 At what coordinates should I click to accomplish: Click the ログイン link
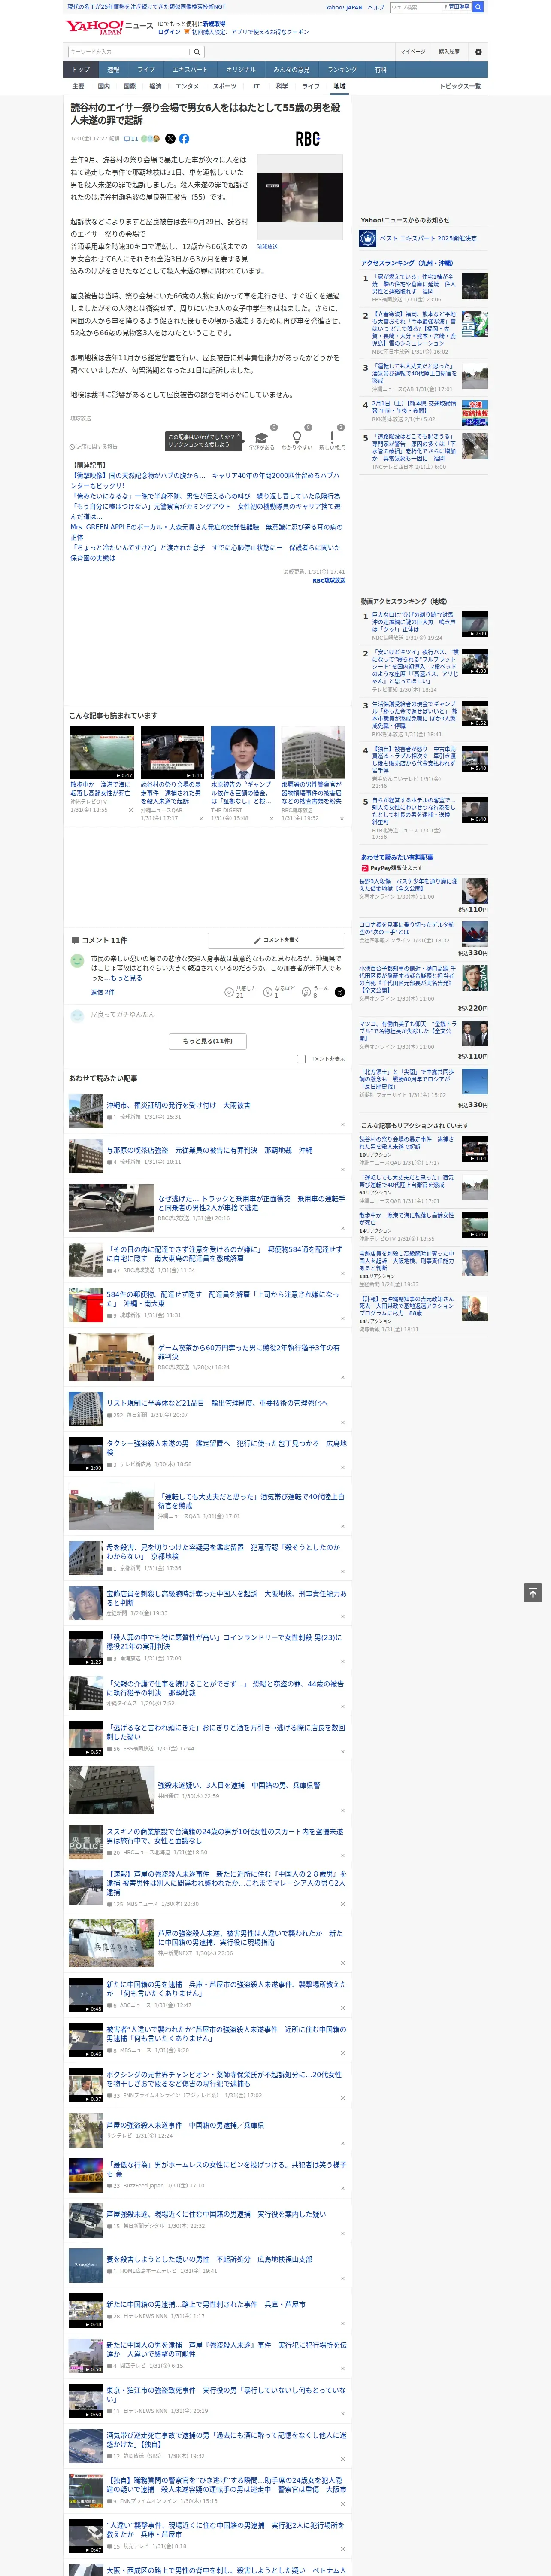coord(170,32)
